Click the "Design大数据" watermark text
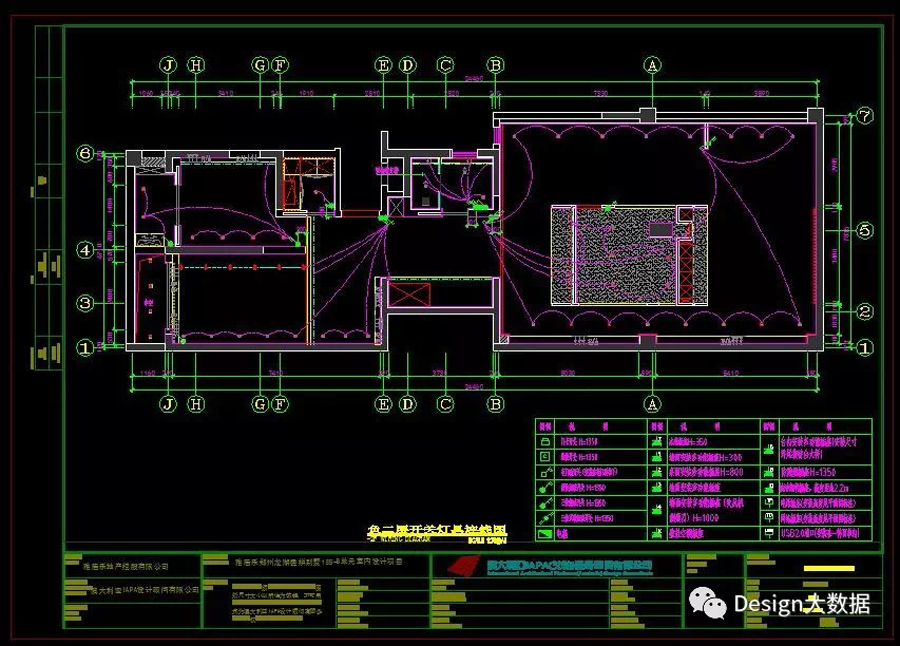900x646 pixels. [x=800, y=603]
